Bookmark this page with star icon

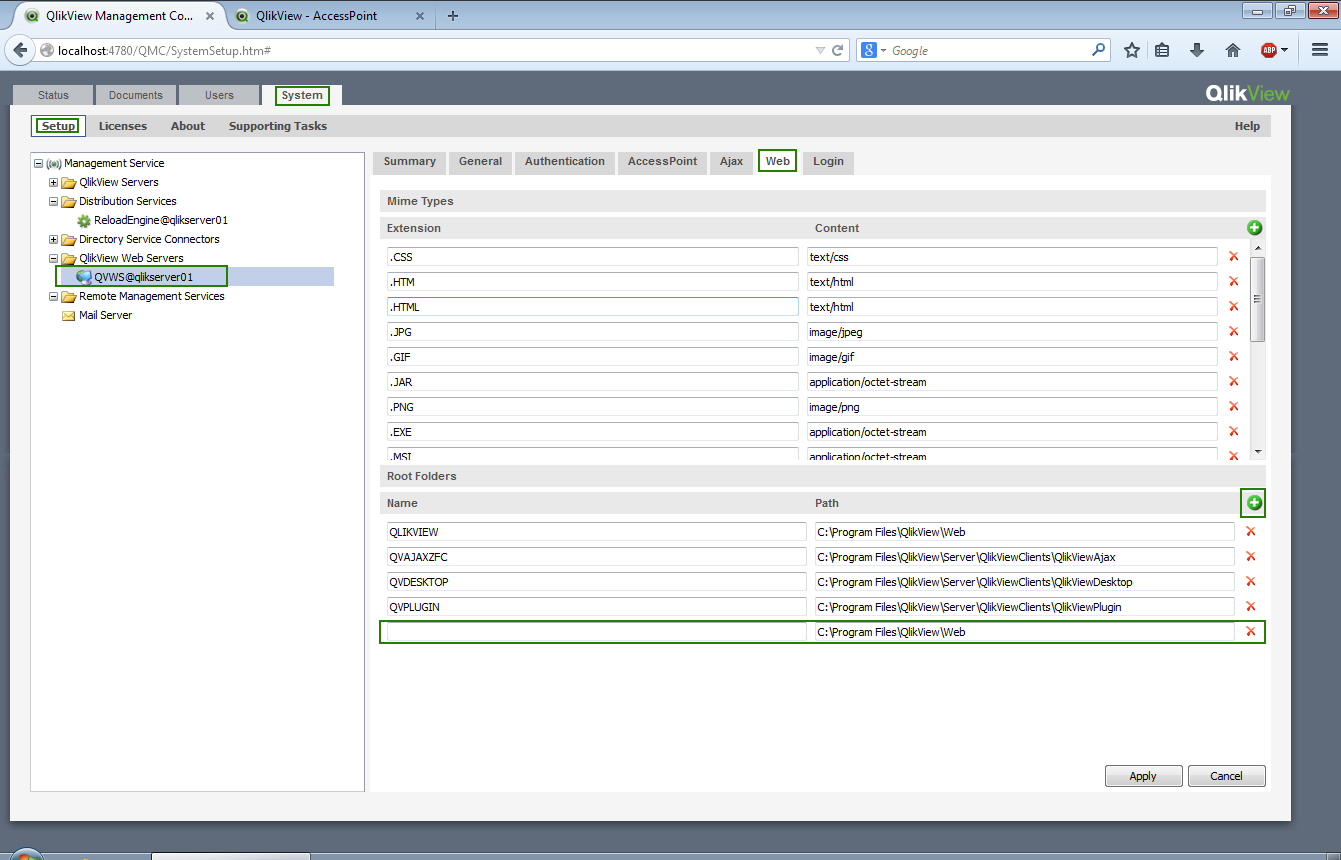(1132, 50)
